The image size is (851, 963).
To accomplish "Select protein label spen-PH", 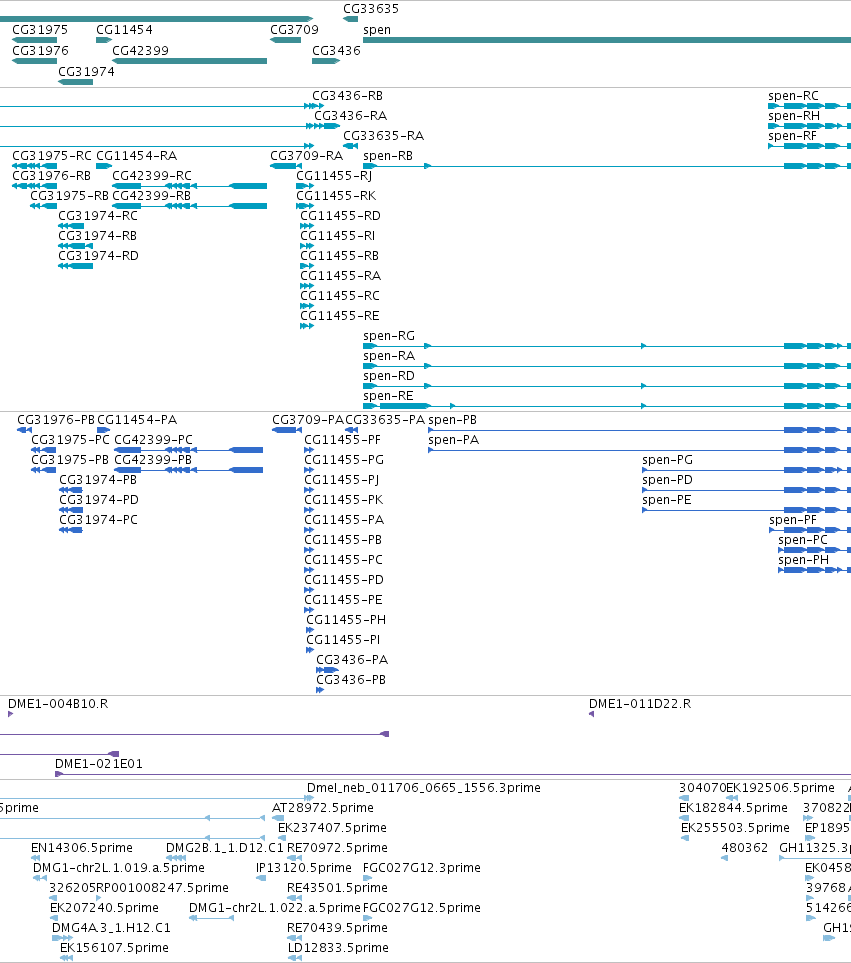I will click(x=803, y=560).
